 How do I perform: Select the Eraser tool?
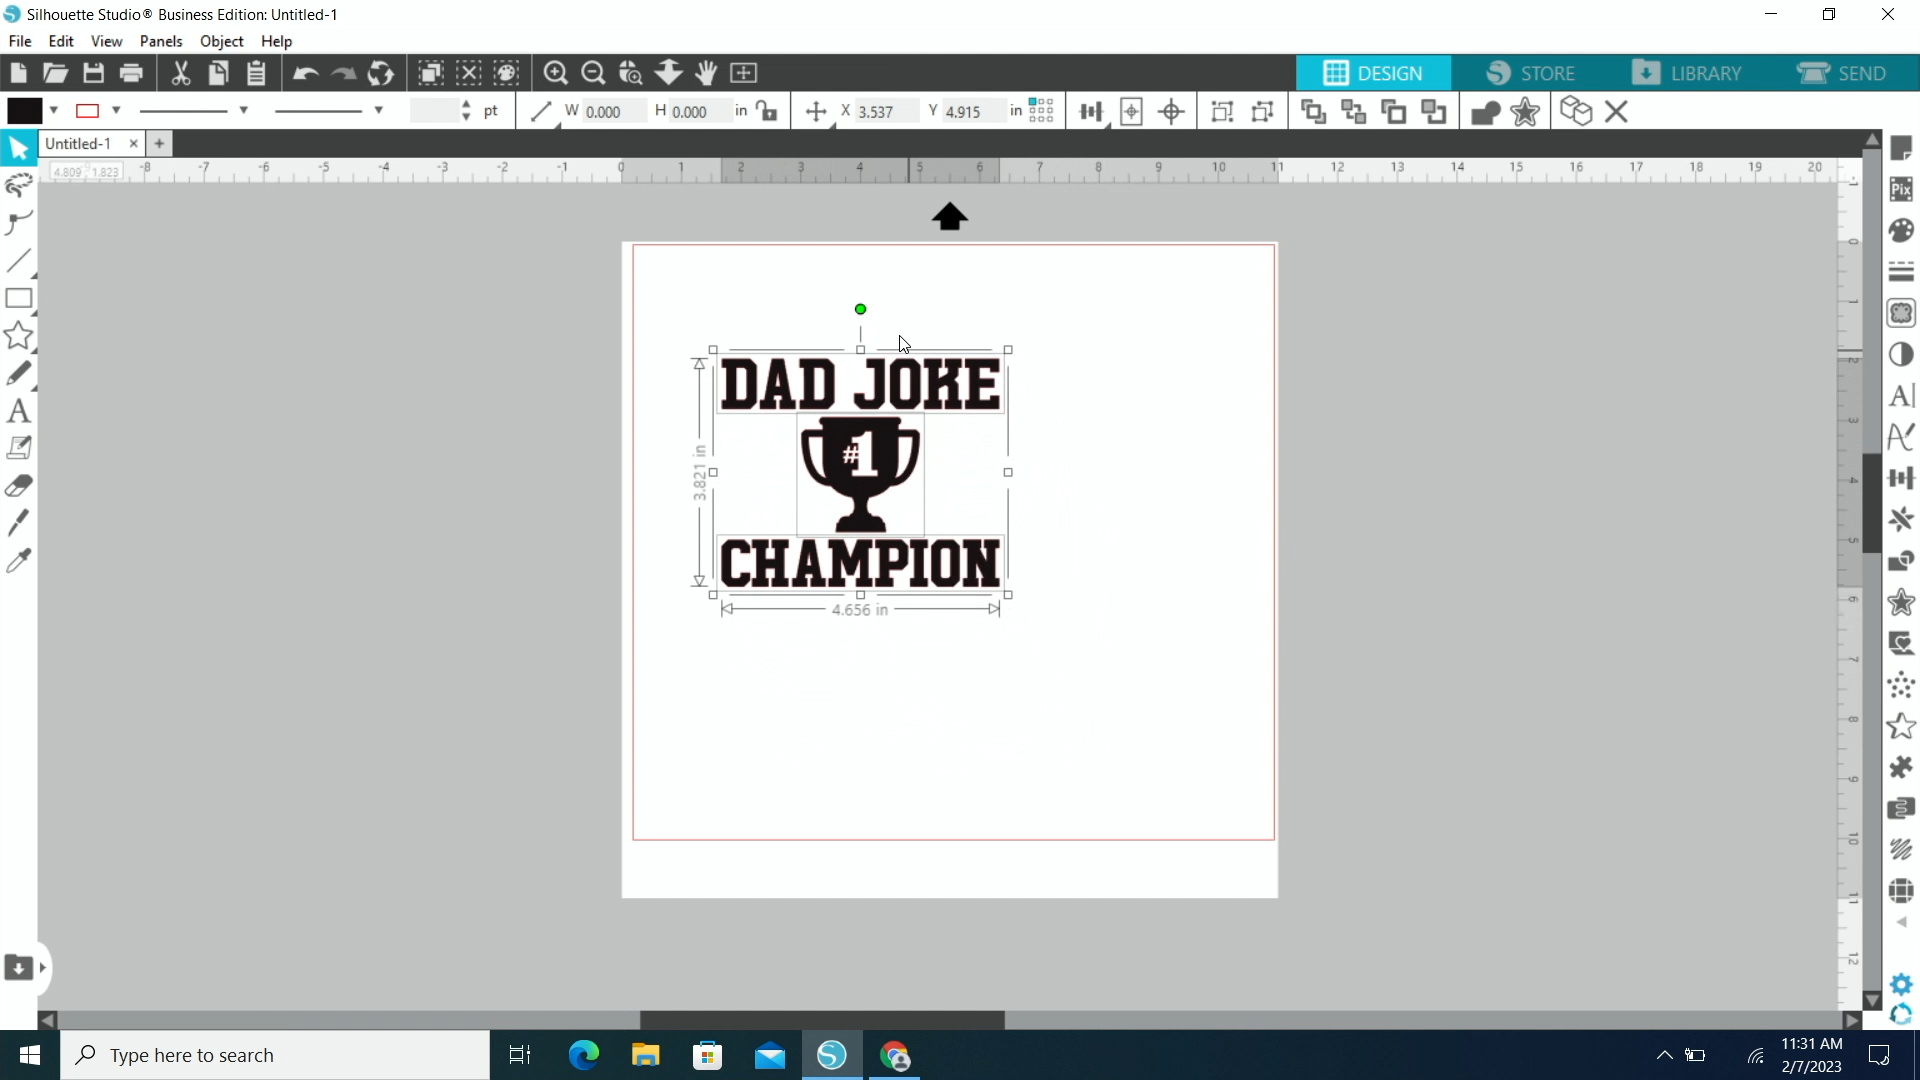tap(18, 486)
